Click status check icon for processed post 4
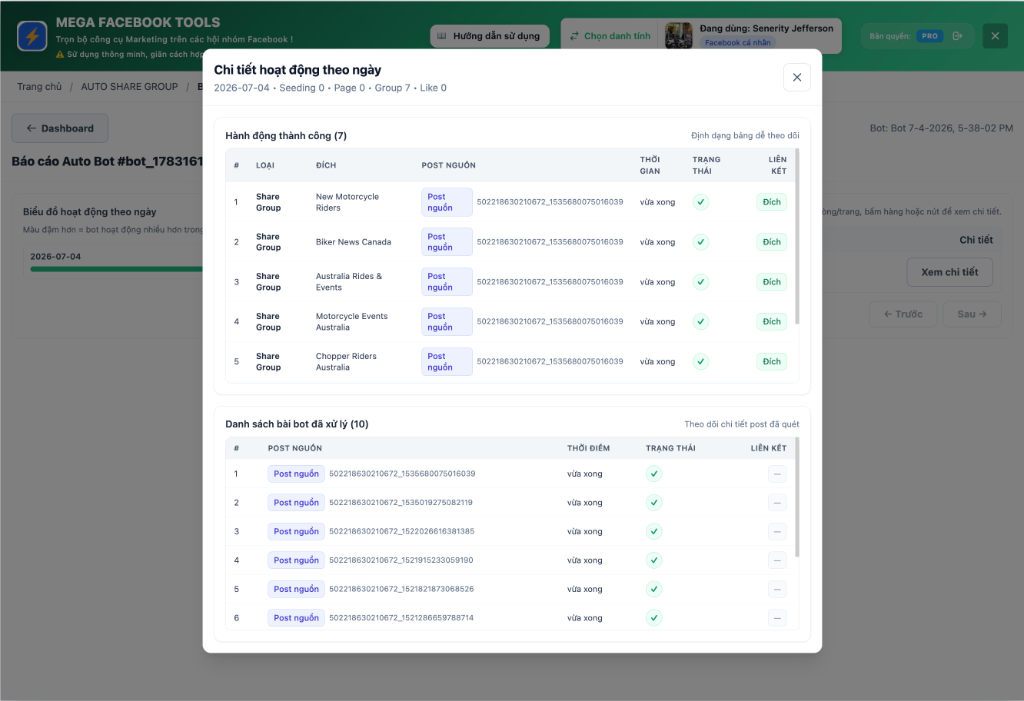The height and width of the screenshot is (701, 1024). click(x=654, y=560)
